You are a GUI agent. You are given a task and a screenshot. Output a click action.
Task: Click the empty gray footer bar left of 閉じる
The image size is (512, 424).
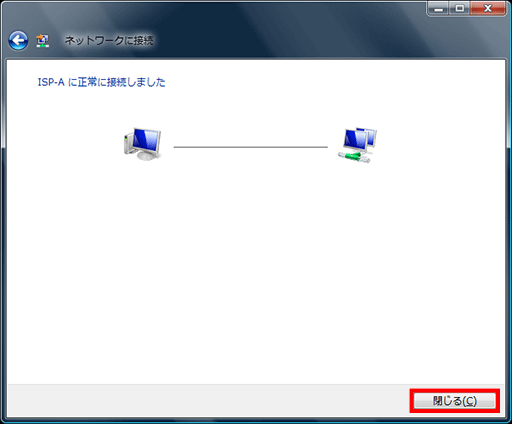point(208,400)
